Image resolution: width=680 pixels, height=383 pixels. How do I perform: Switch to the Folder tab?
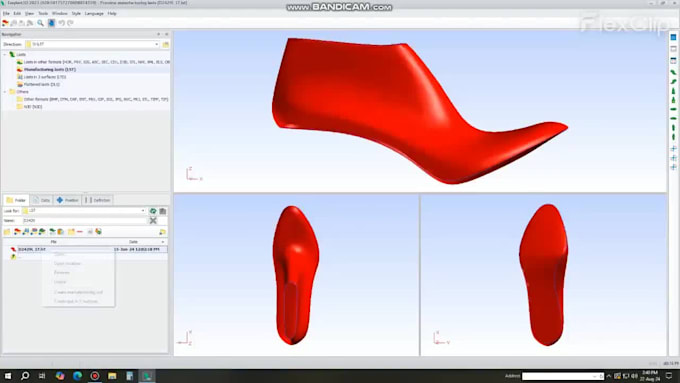click(x=16, y=200)
